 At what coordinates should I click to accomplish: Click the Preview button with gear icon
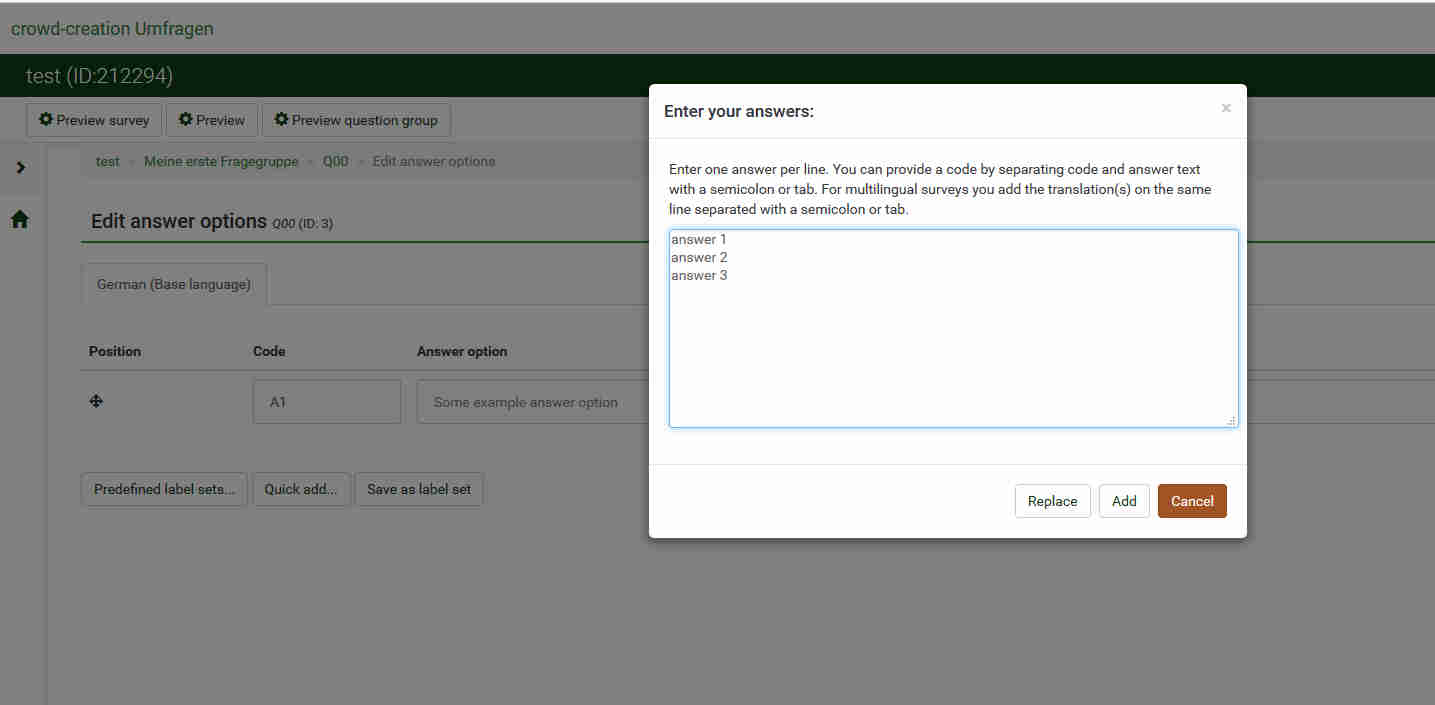coord(212,120)
